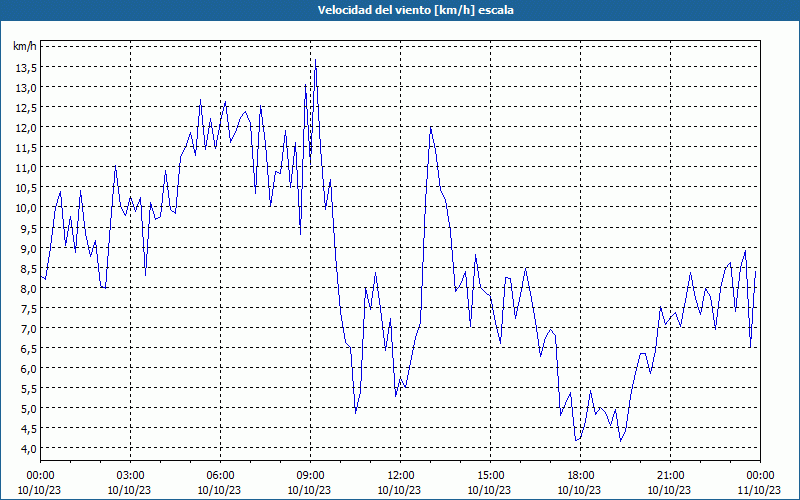The width and height of the screenshot is (800, 500).
Task: Click the '00:00' time label dated 10/10/23
Action: coord(40,476)
